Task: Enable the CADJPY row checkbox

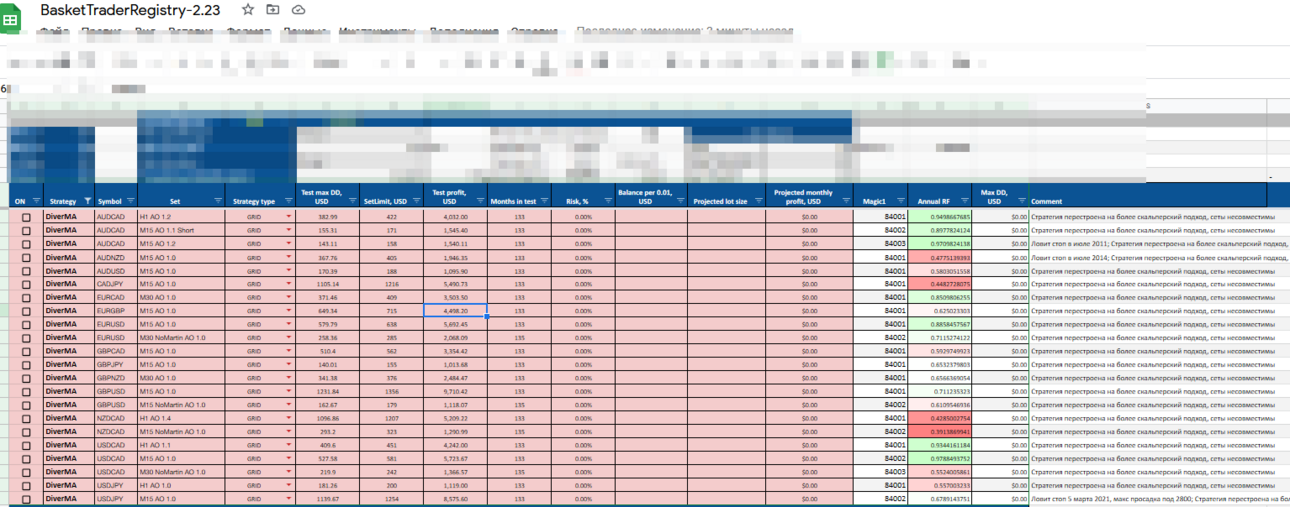Action: [x=26, y=284]
